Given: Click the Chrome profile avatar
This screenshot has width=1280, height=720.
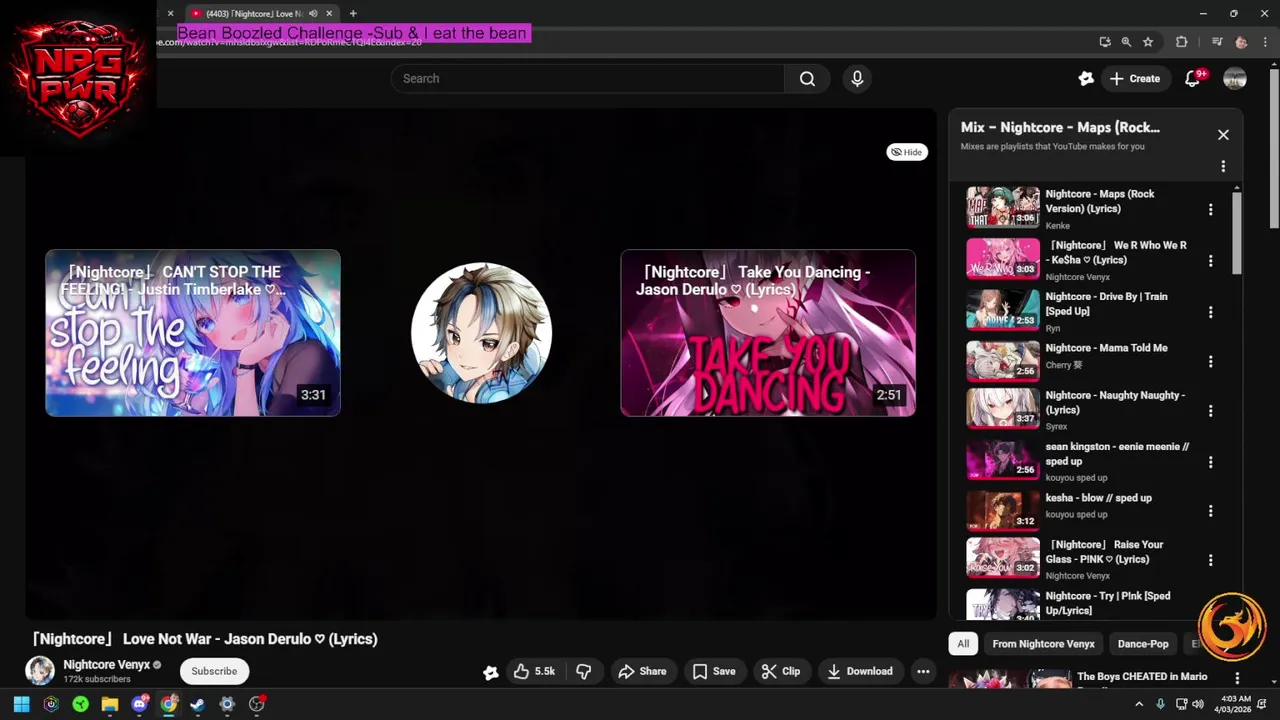Looking at the screenshot, I should coord(1241,42).
